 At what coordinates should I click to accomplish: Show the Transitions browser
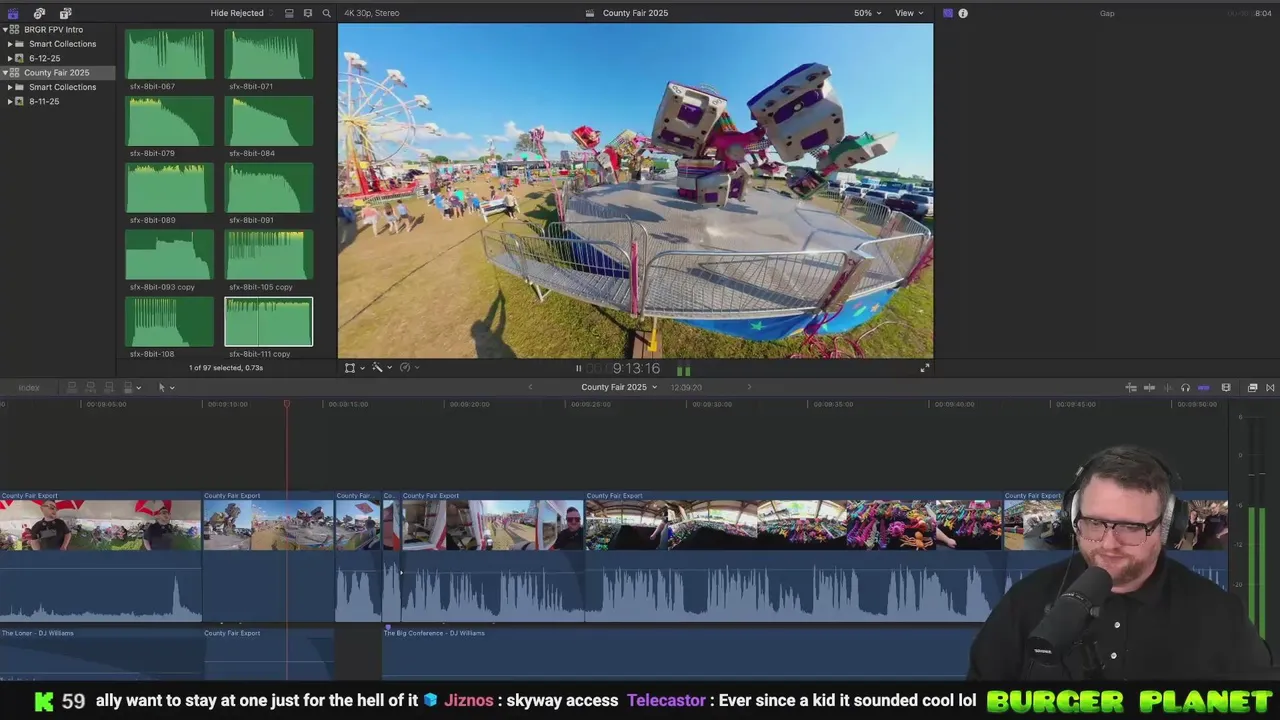pyautogui.click(x=1270, y=388)
